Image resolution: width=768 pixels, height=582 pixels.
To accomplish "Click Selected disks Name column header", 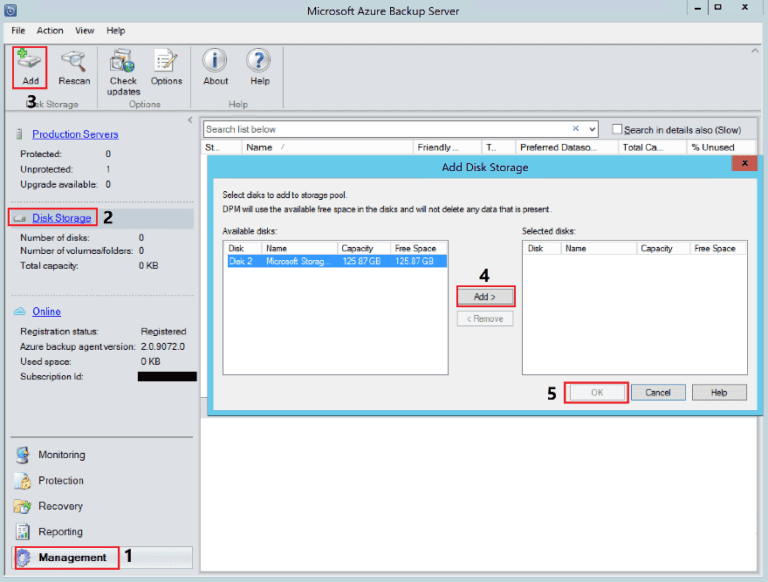I will coord(598,248).
